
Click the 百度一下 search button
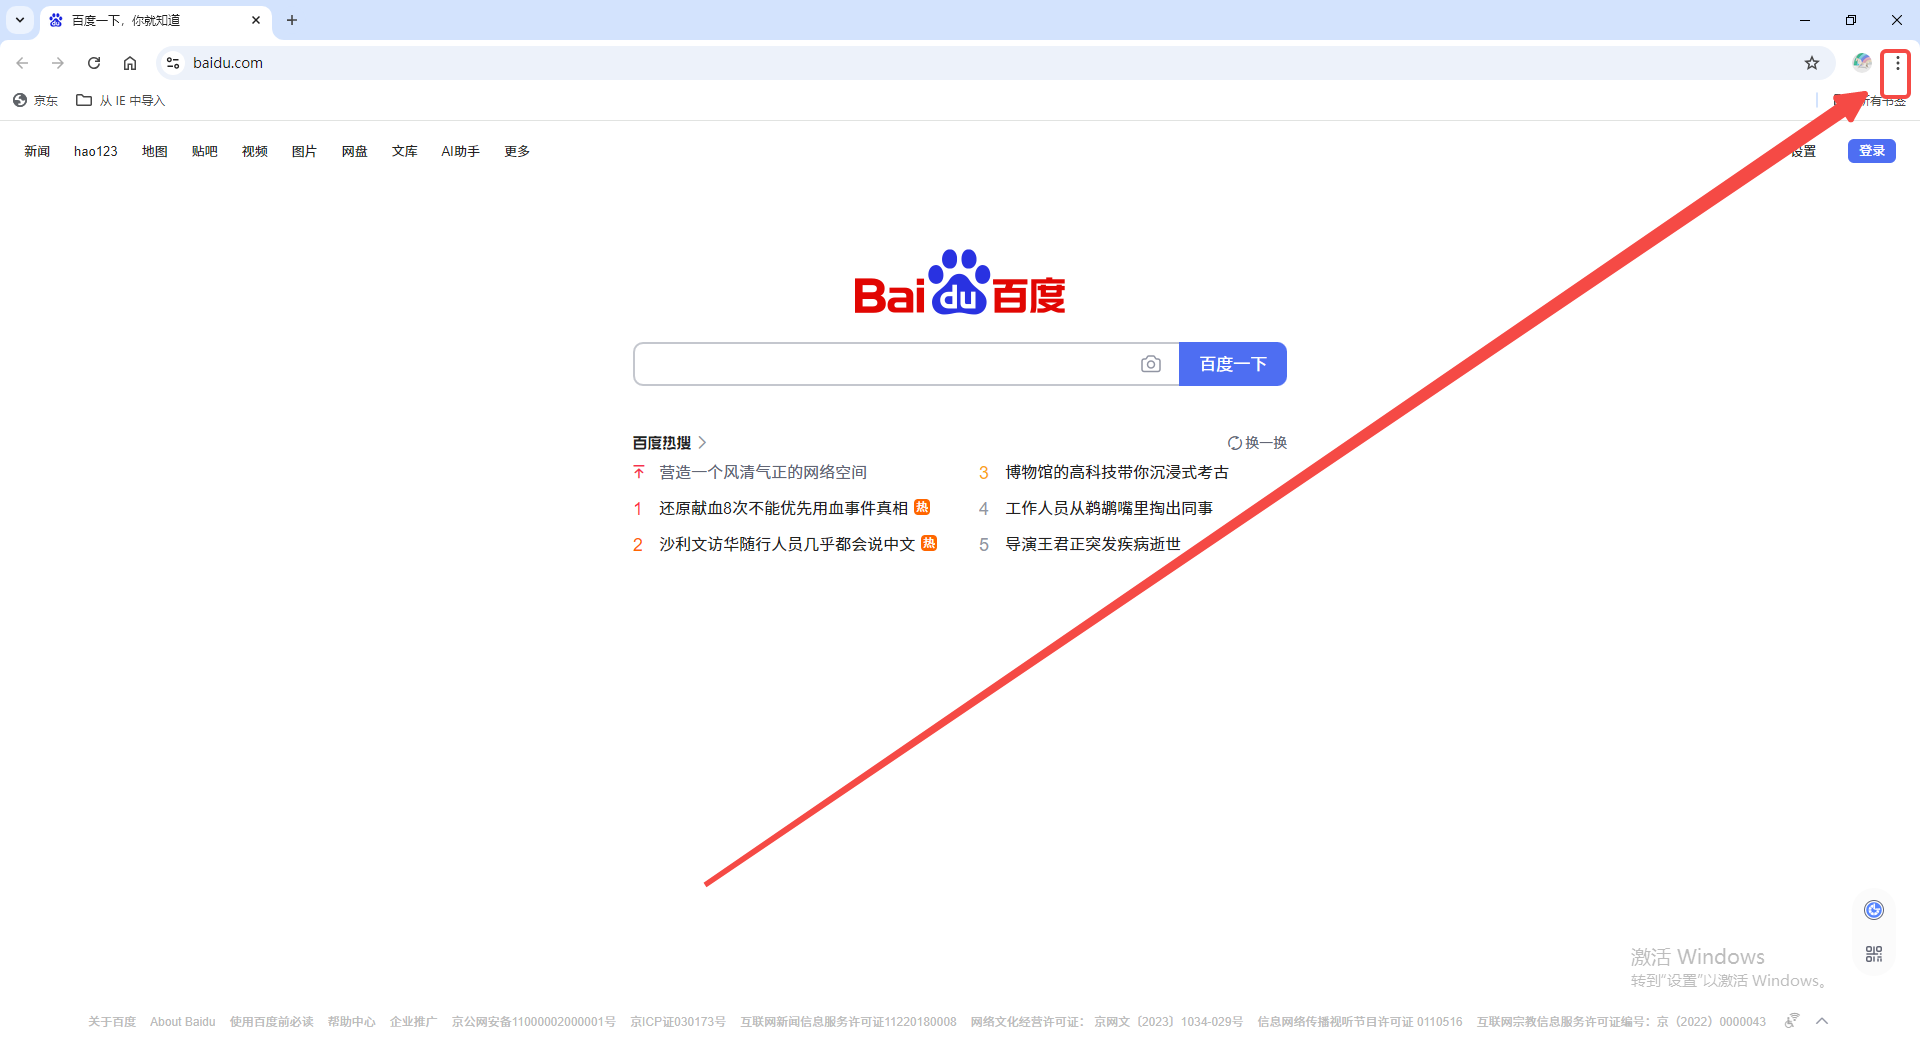(x=1233, y=364)
